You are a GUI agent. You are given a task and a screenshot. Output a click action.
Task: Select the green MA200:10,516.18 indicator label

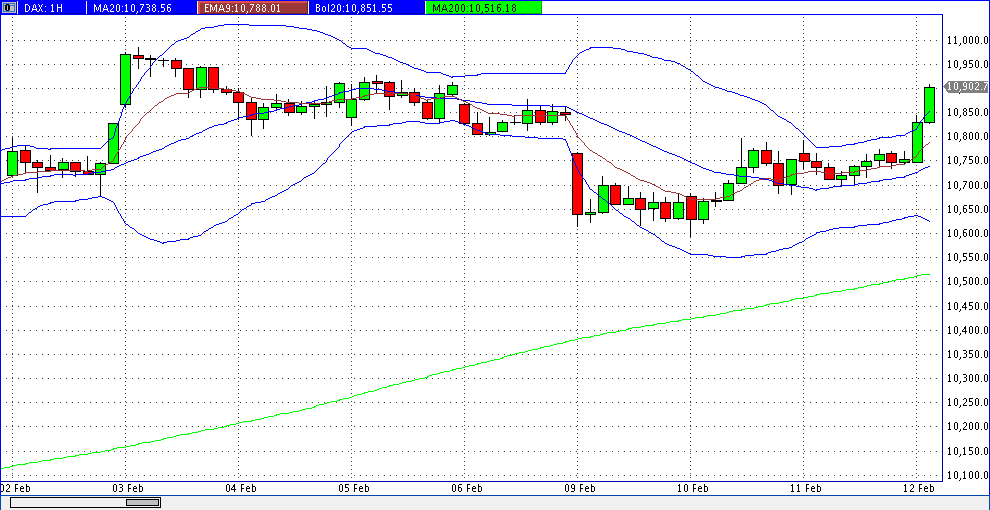tap(484, 8)
